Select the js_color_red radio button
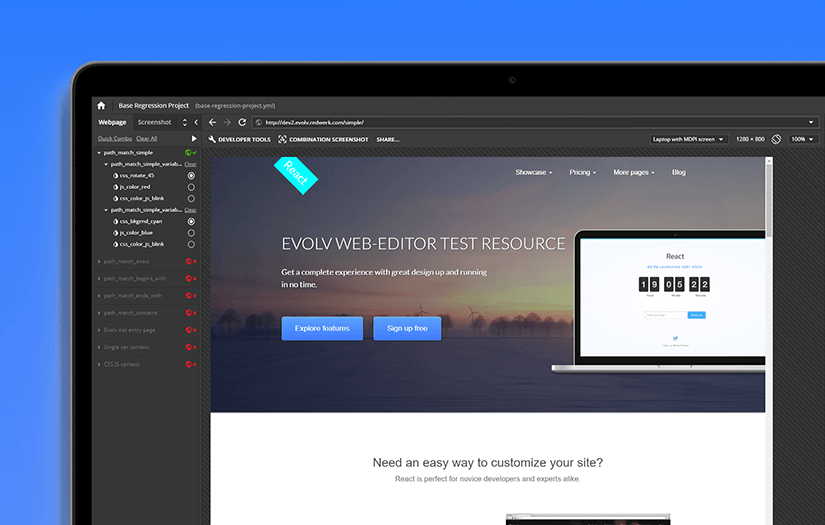The width and height of the screenshot is (825, 525). click(191, 187)
